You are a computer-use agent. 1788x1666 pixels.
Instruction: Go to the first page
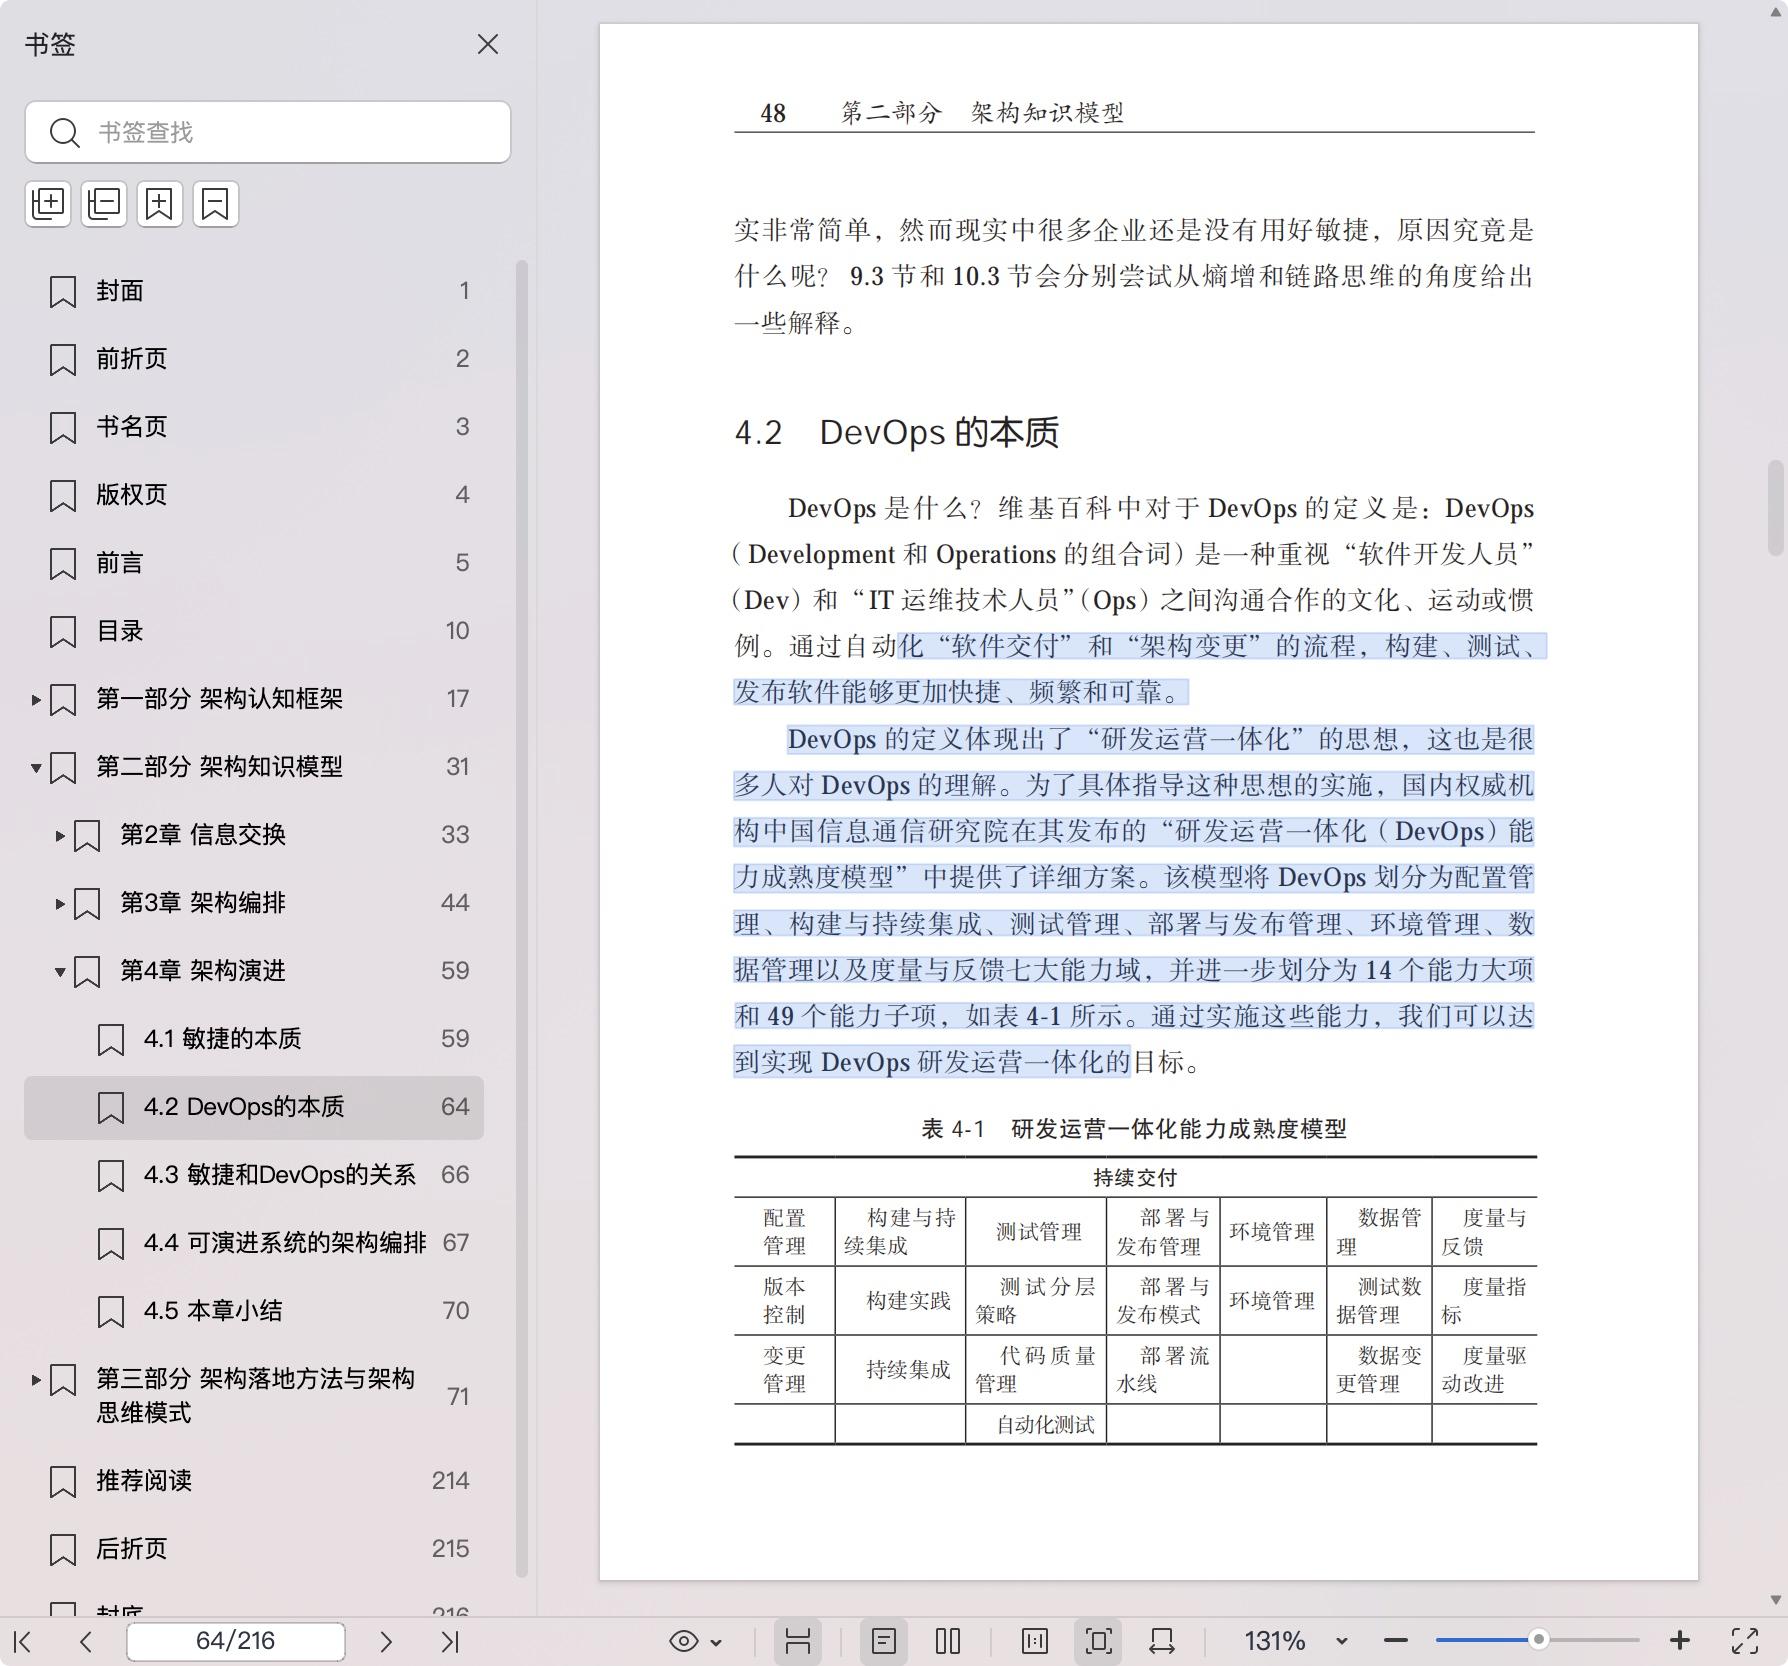coord(23,1641)
